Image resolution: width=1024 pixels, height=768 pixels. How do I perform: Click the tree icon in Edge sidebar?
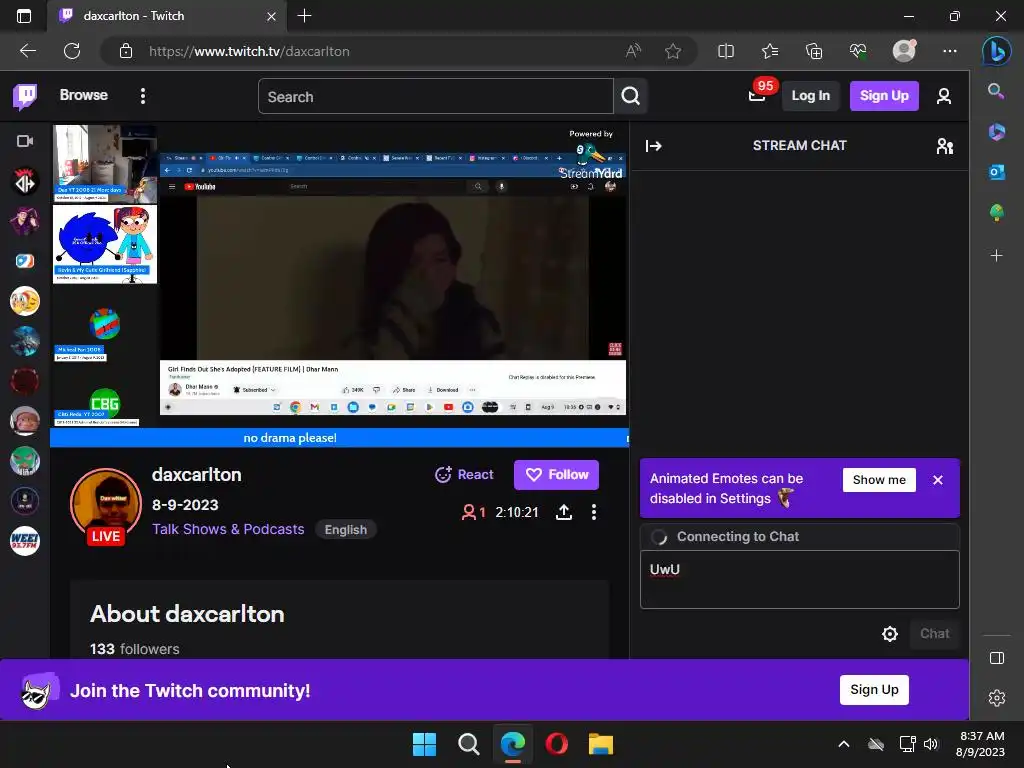coord(996,213)
